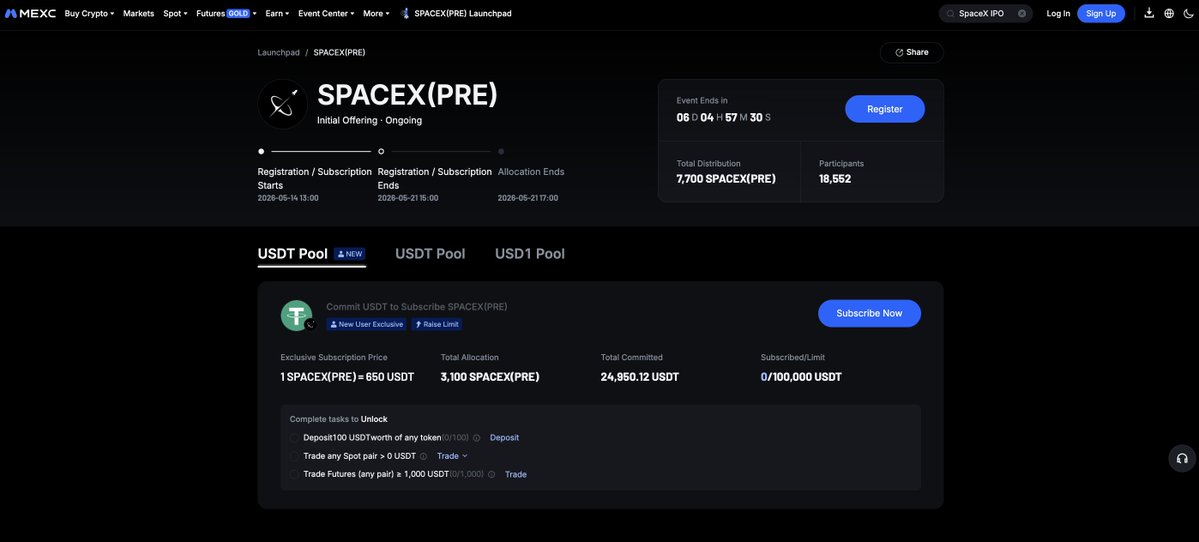Tick the Trade any Spot pair task circle

coord(295,456)
